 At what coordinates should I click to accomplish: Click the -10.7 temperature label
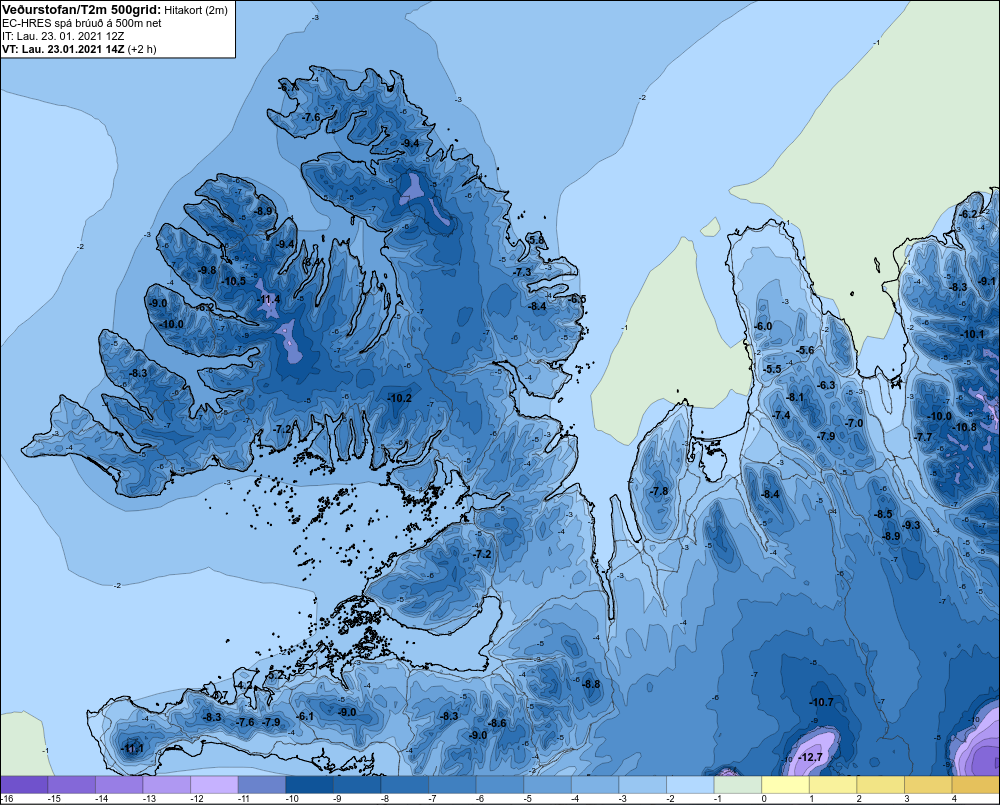coord(821,702)
